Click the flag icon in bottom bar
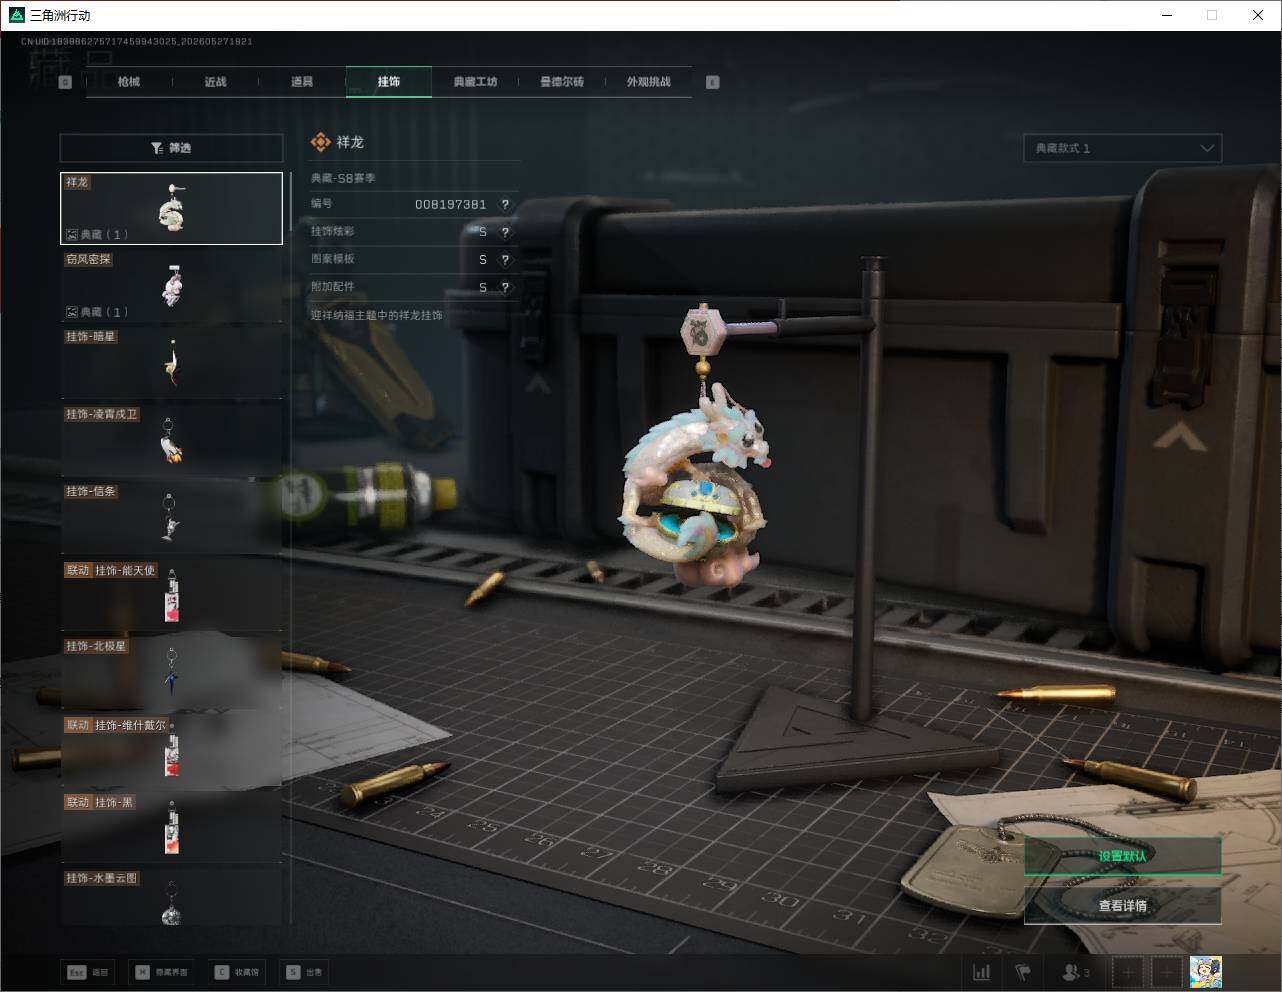The image size is (1282, 992). point(1023,972)
